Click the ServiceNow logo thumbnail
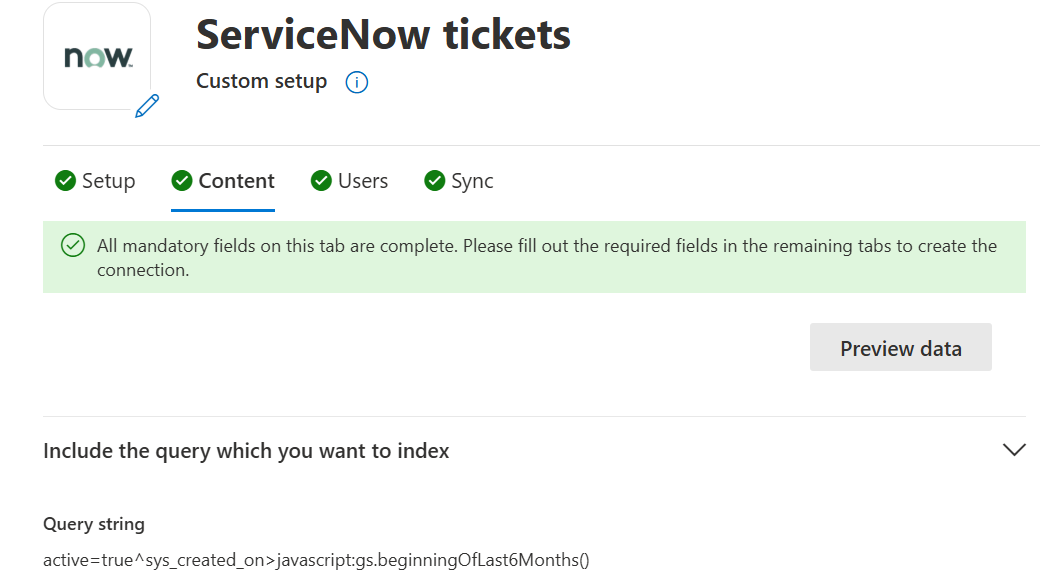1040x572 pixels. 97,56
